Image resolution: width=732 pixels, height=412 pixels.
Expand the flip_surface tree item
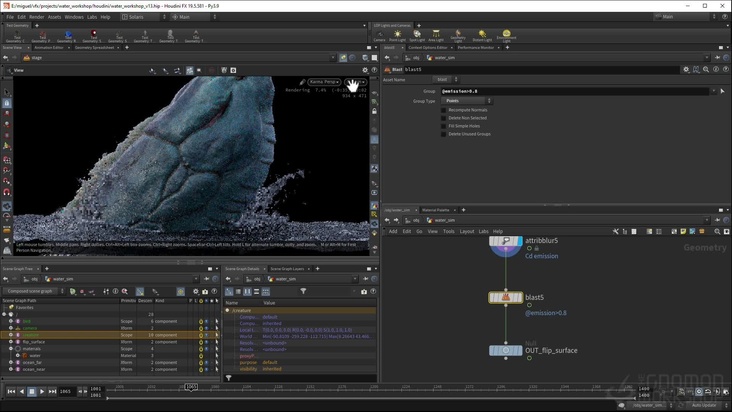tap(11, 342)
